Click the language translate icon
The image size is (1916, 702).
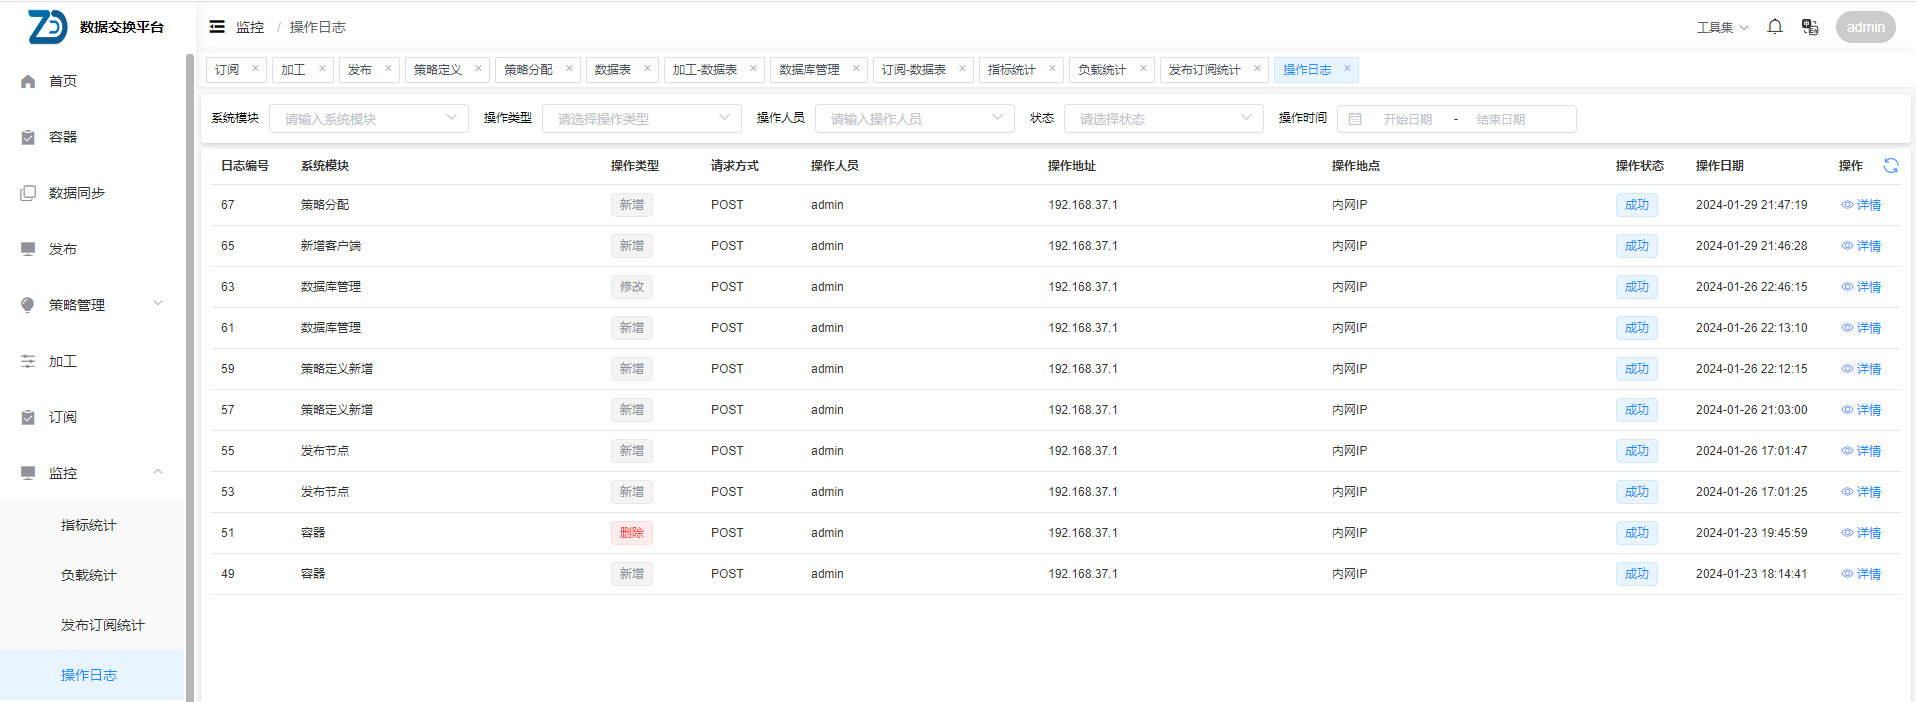coord(1810,27)
